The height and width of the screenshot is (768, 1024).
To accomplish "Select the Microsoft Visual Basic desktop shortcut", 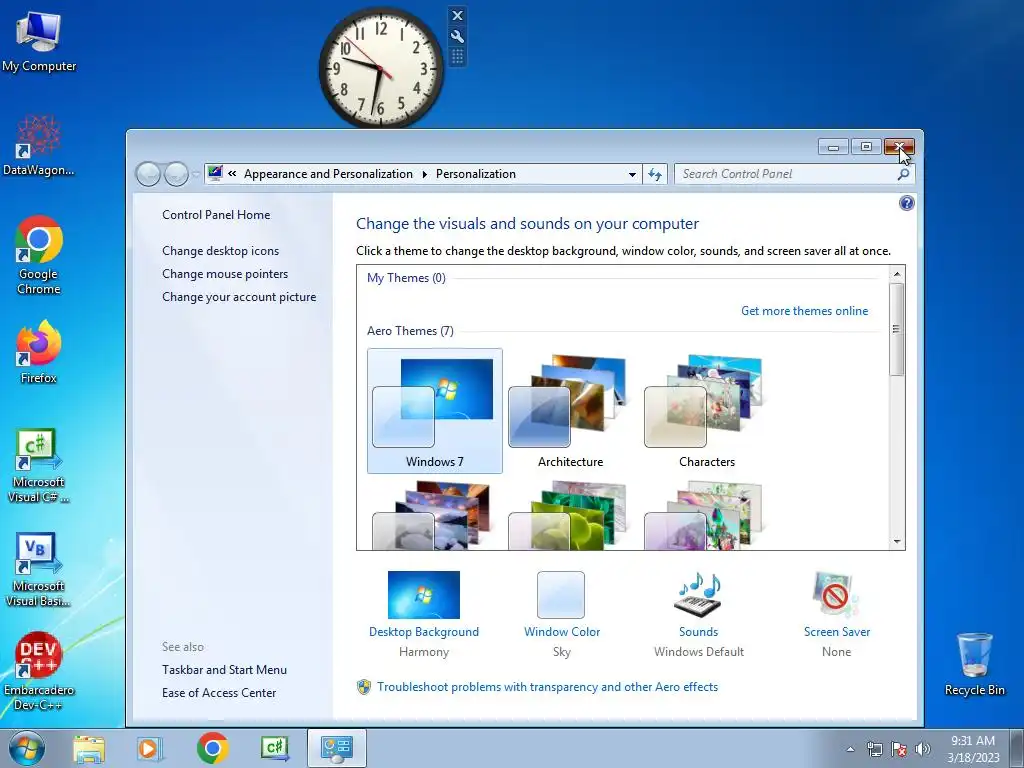I will point(39,570).
